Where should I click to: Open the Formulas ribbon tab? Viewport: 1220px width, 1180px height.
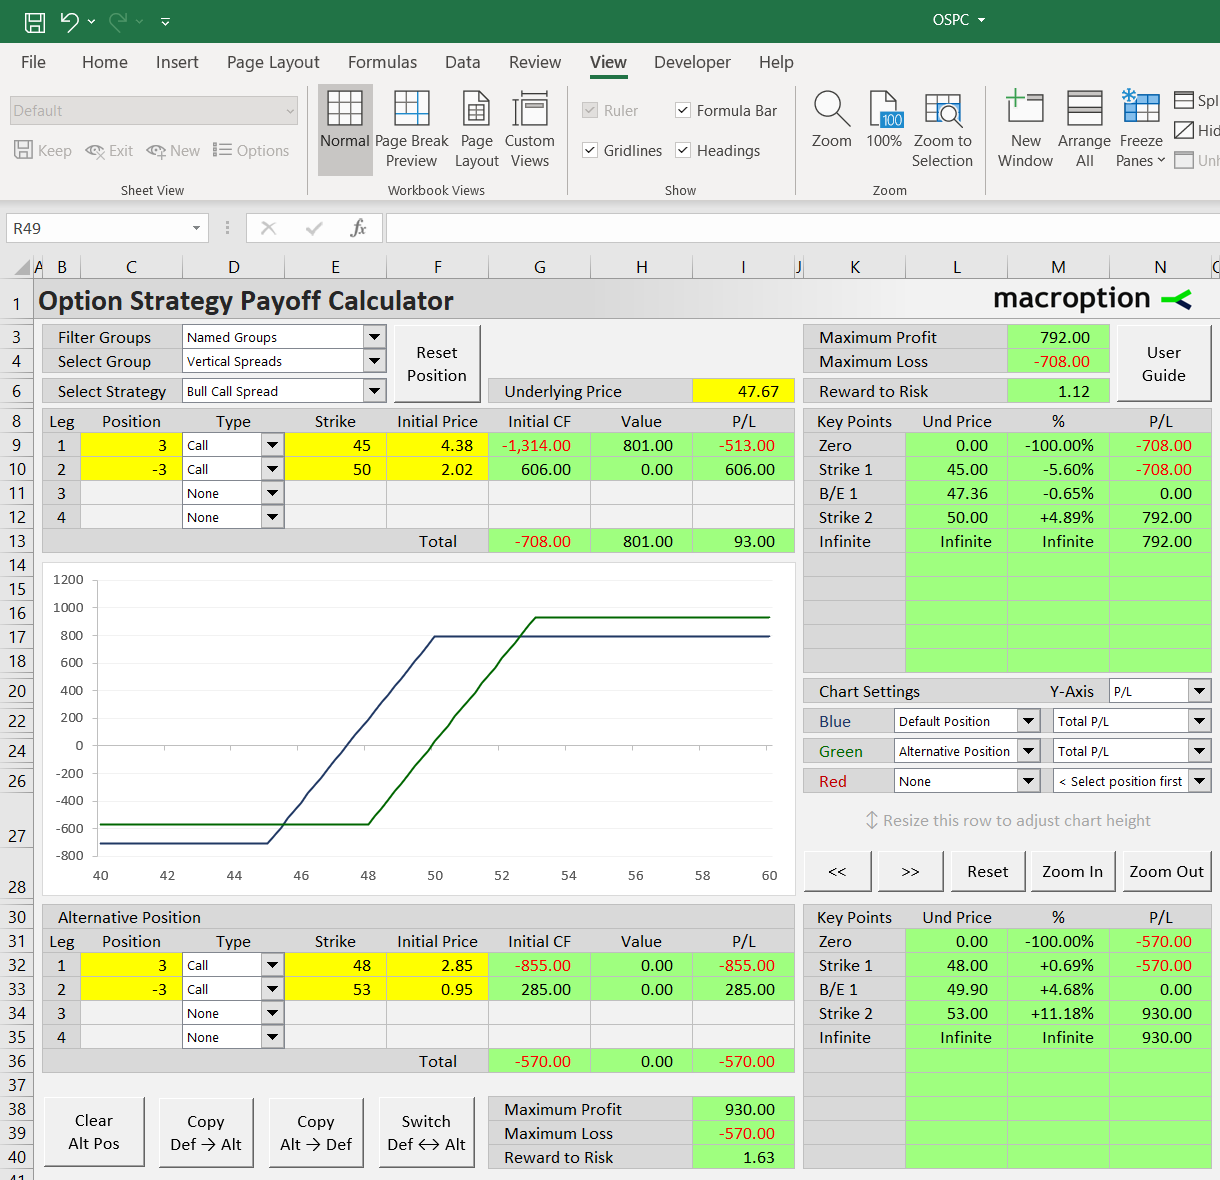382,62
